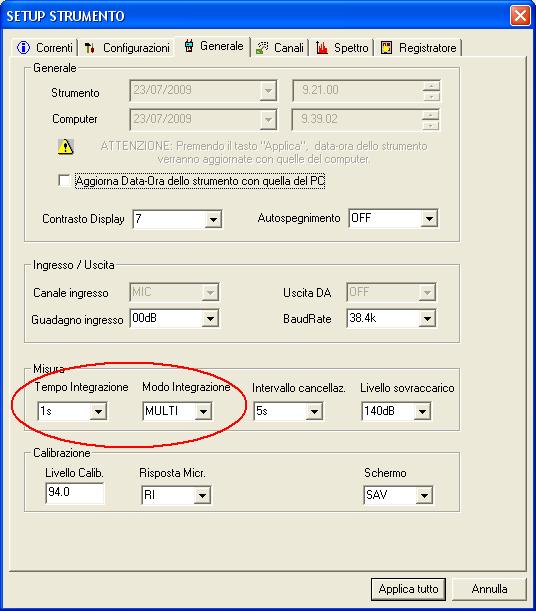This screenshot has width=536, height=611.
Task: Click the Annulla button
Action: point(489,589)
